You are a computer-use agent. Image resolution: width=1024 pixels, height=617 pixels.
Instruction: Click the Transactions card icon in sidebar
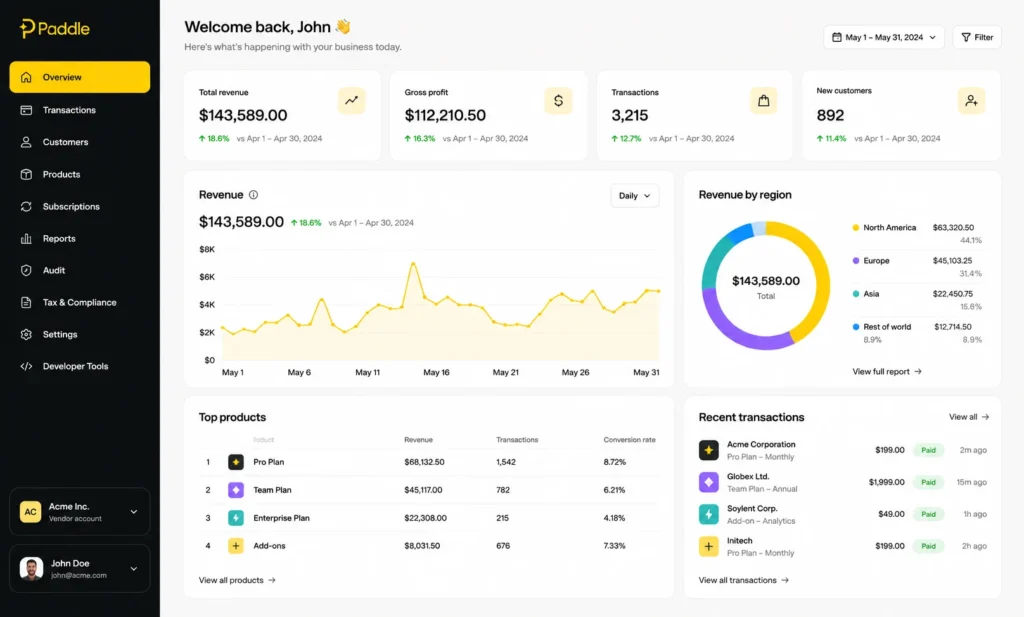26,110
